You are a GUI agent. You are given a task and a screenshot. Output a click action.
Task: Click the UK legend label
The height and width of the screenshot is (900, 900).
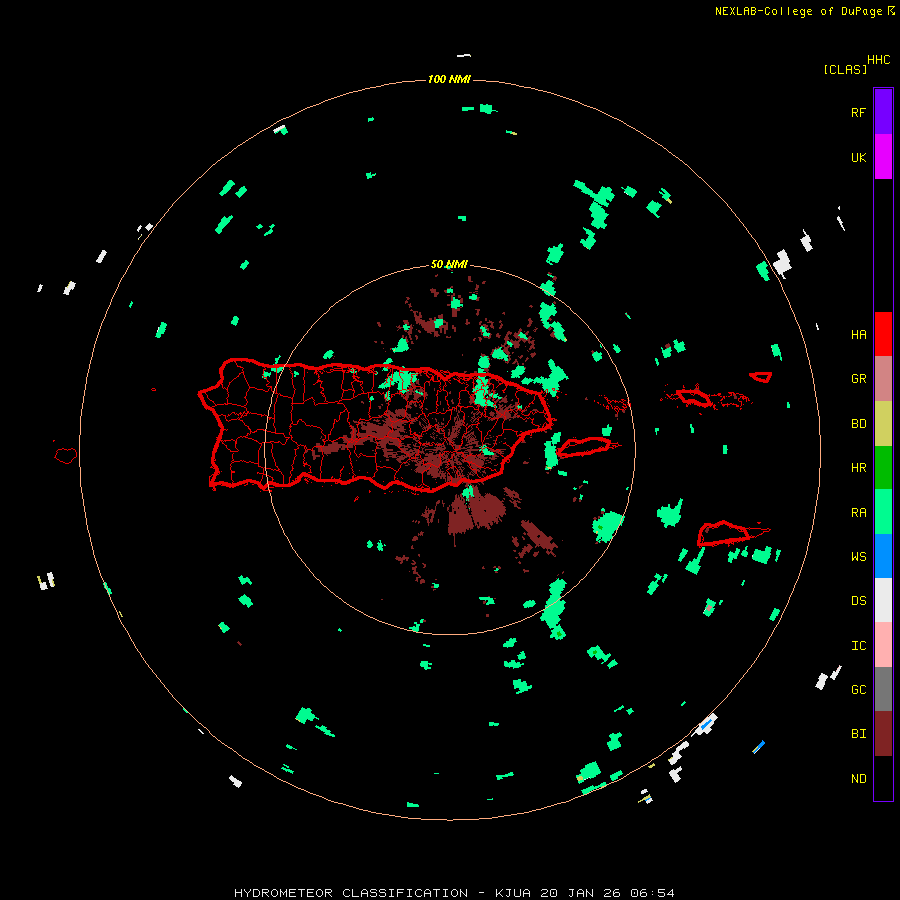[x=858, y=157]
